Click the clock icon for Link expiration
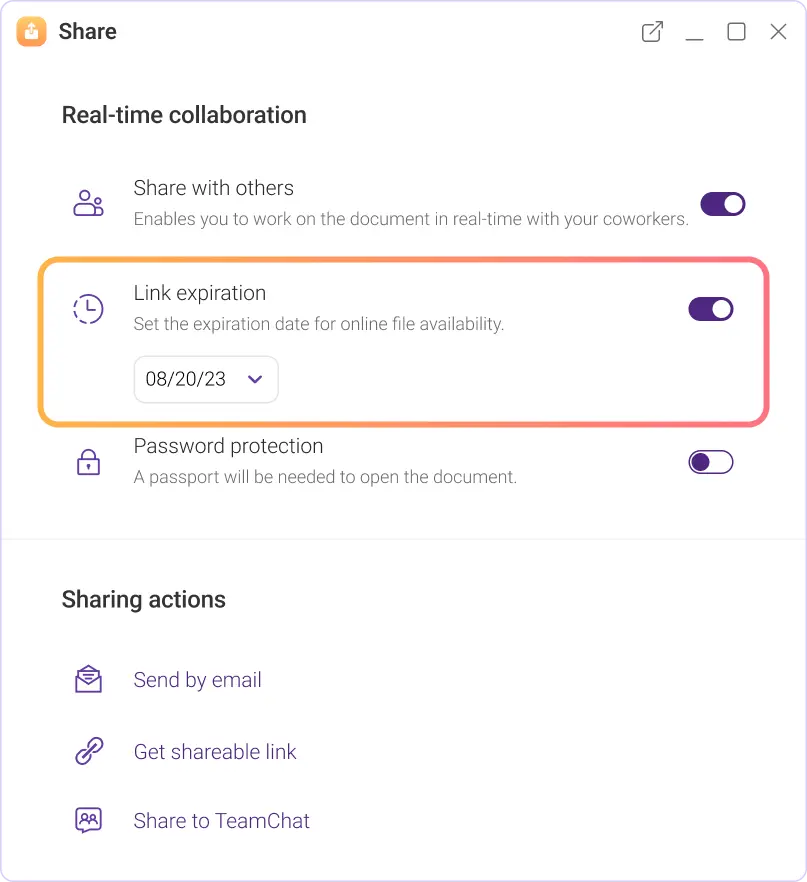The width and height of the screenshot is (807, 882). [89, 309]
